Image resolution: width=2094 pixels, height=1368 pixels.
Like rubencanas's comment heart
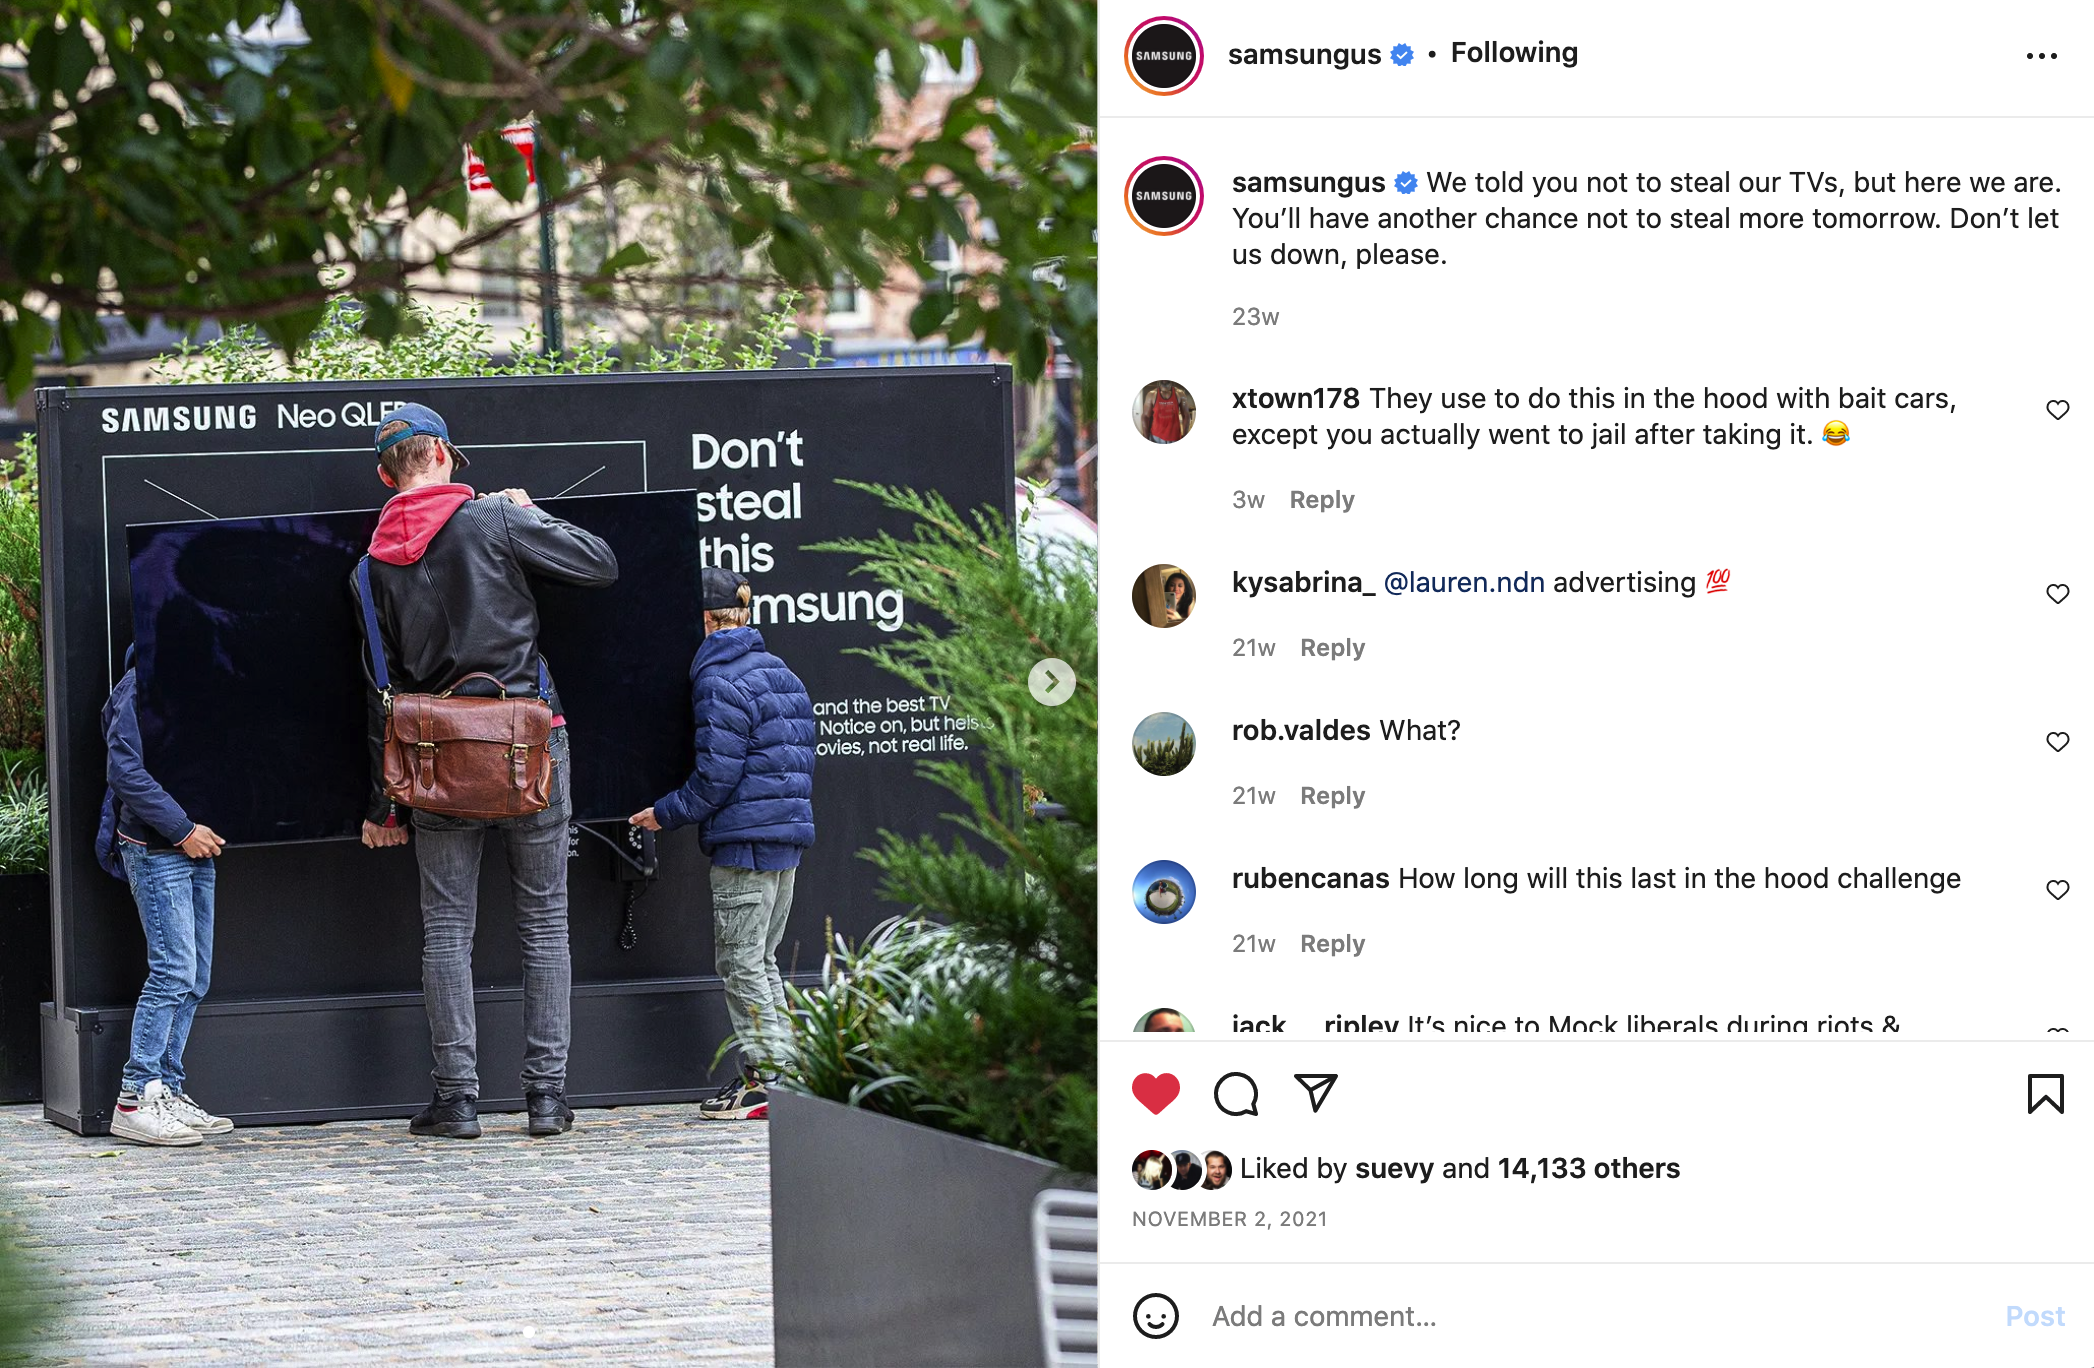2057,890
